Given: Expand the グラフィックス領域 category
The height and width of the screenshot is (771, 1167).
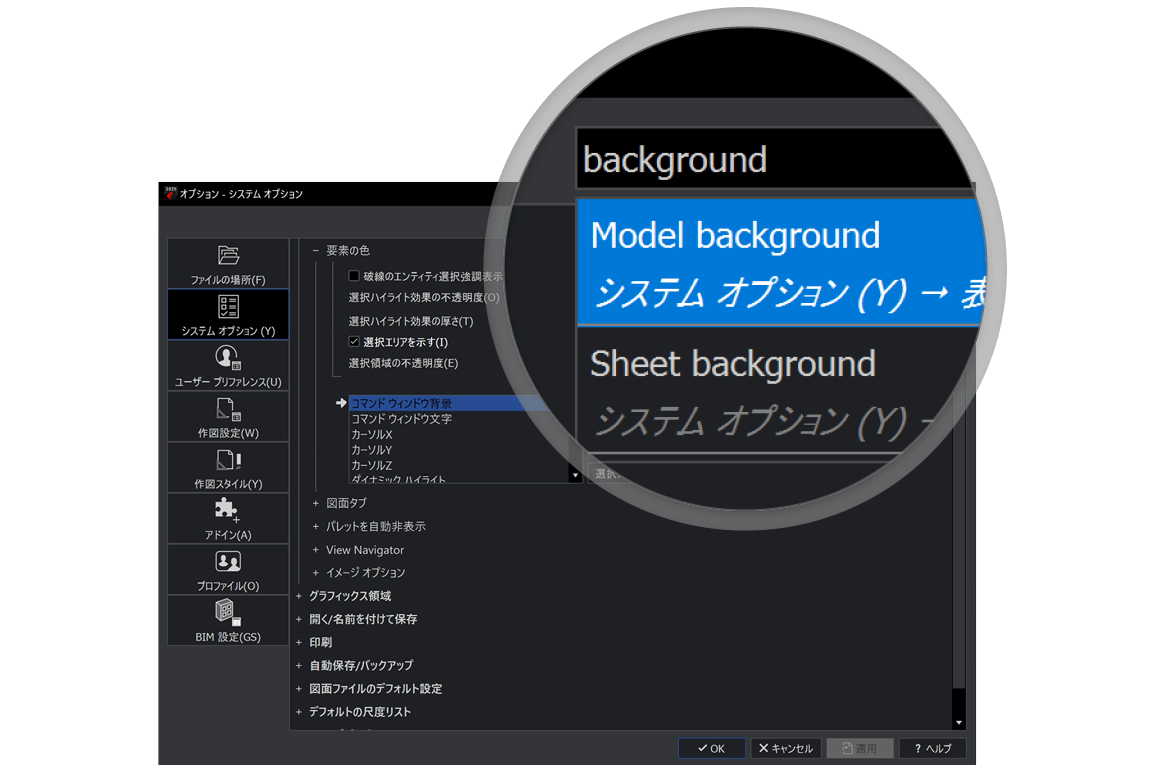Looking at the screenshot, I should click(x=299, y=596).
